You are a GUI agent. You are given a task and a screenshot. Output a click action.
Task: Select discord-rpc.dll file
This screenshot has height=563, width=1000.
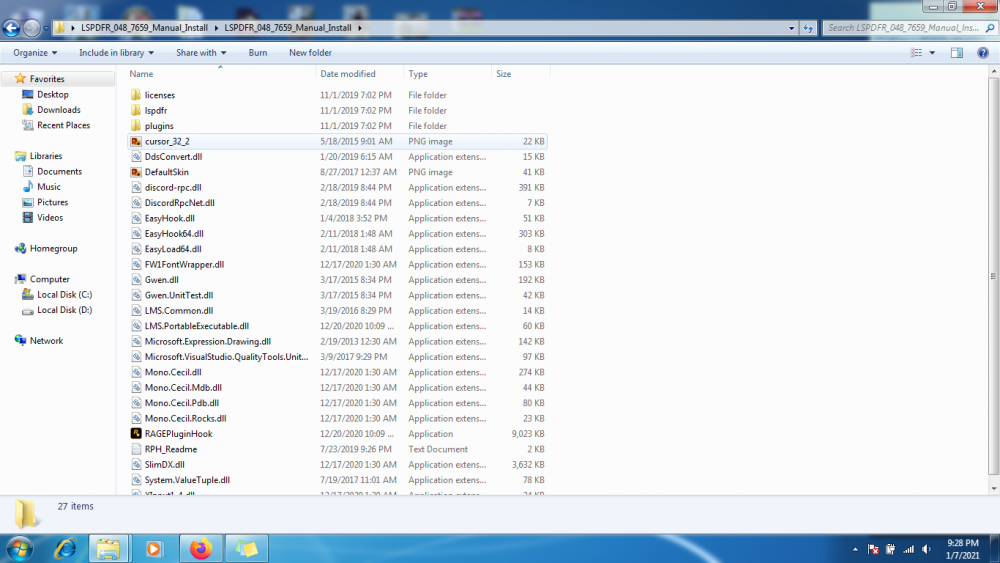[x=173, y=187]
